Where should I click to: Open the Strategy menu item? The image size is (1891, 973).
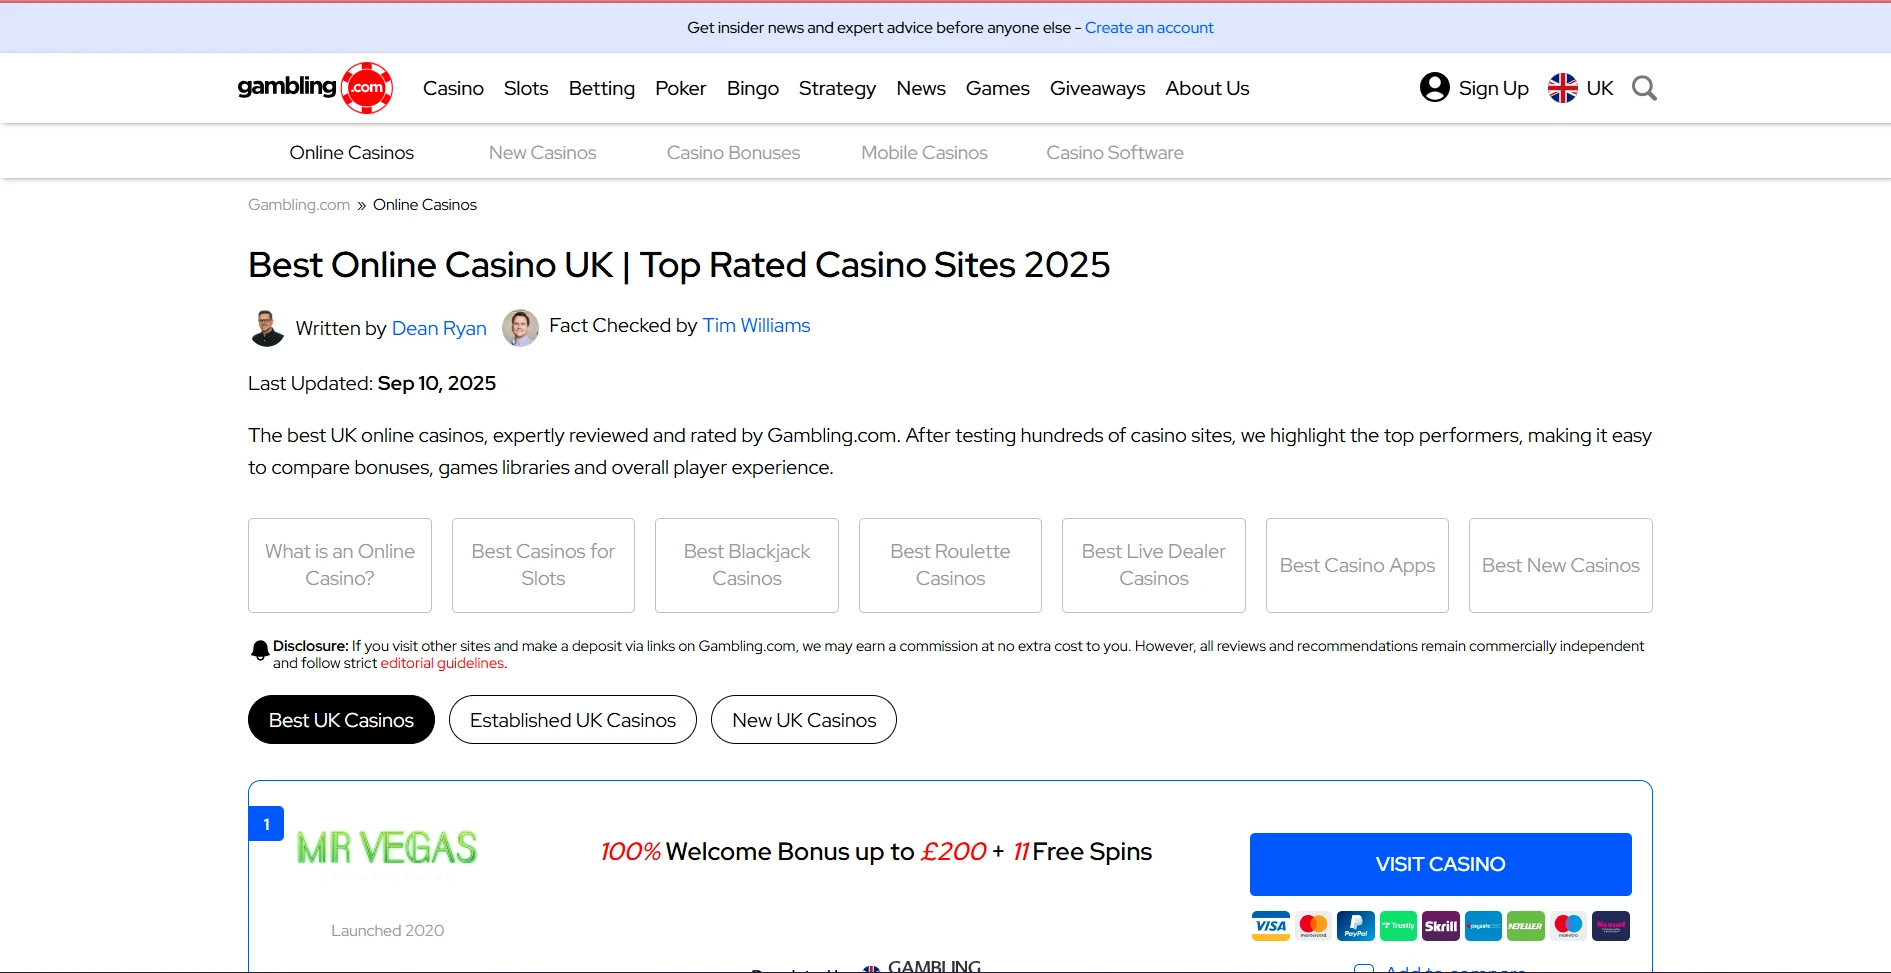coord(837,88)
